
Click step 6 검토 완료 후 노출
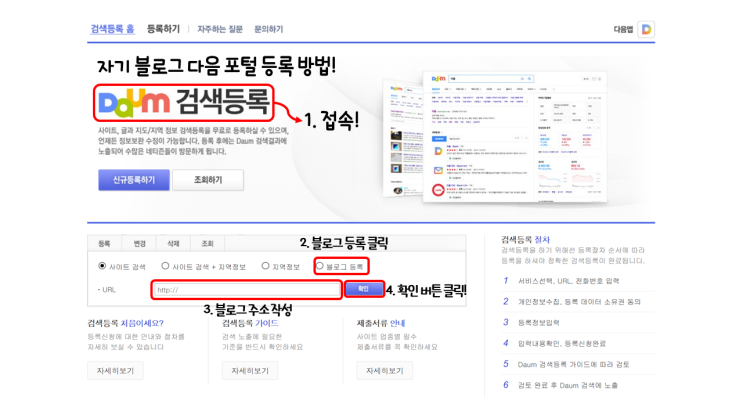[567, 385]
